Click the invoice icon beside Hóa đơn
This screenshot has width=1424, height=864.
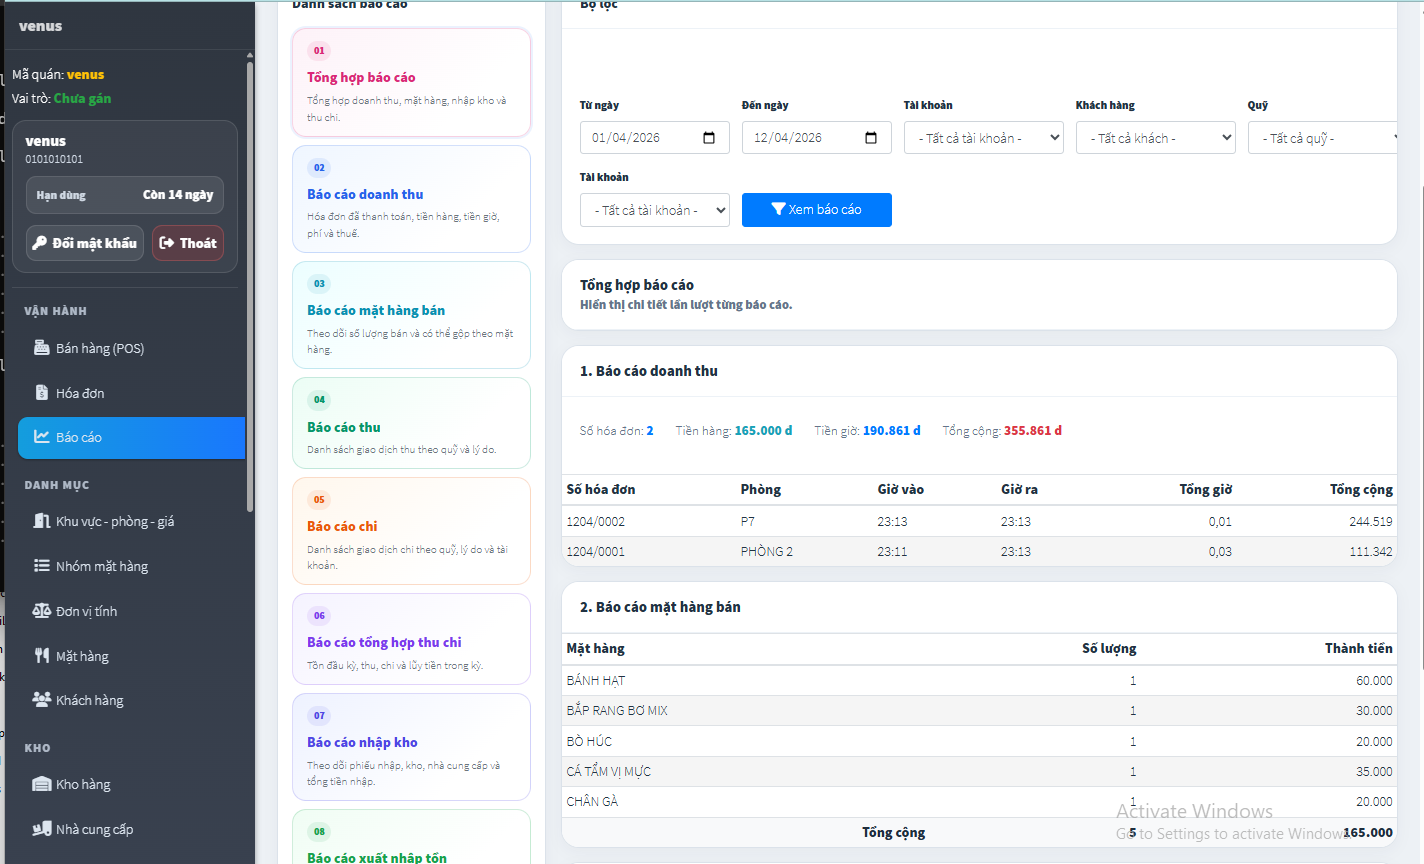pos(41,393)
